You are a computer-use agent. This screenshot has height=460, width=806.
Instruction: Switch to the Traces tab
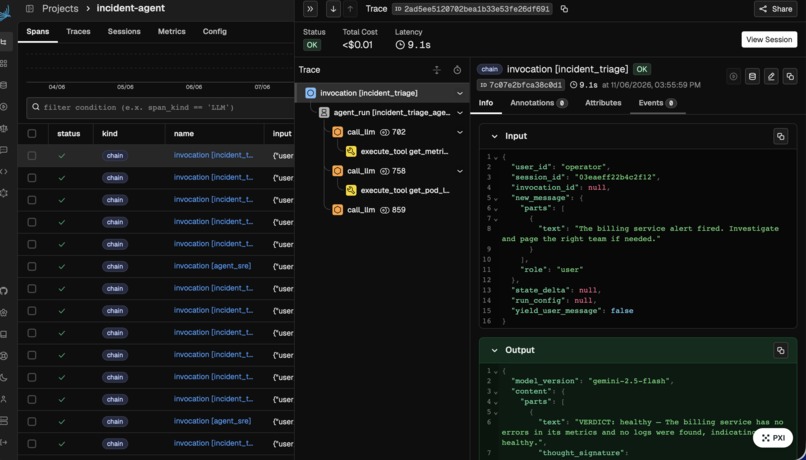[x=78, y=31]
